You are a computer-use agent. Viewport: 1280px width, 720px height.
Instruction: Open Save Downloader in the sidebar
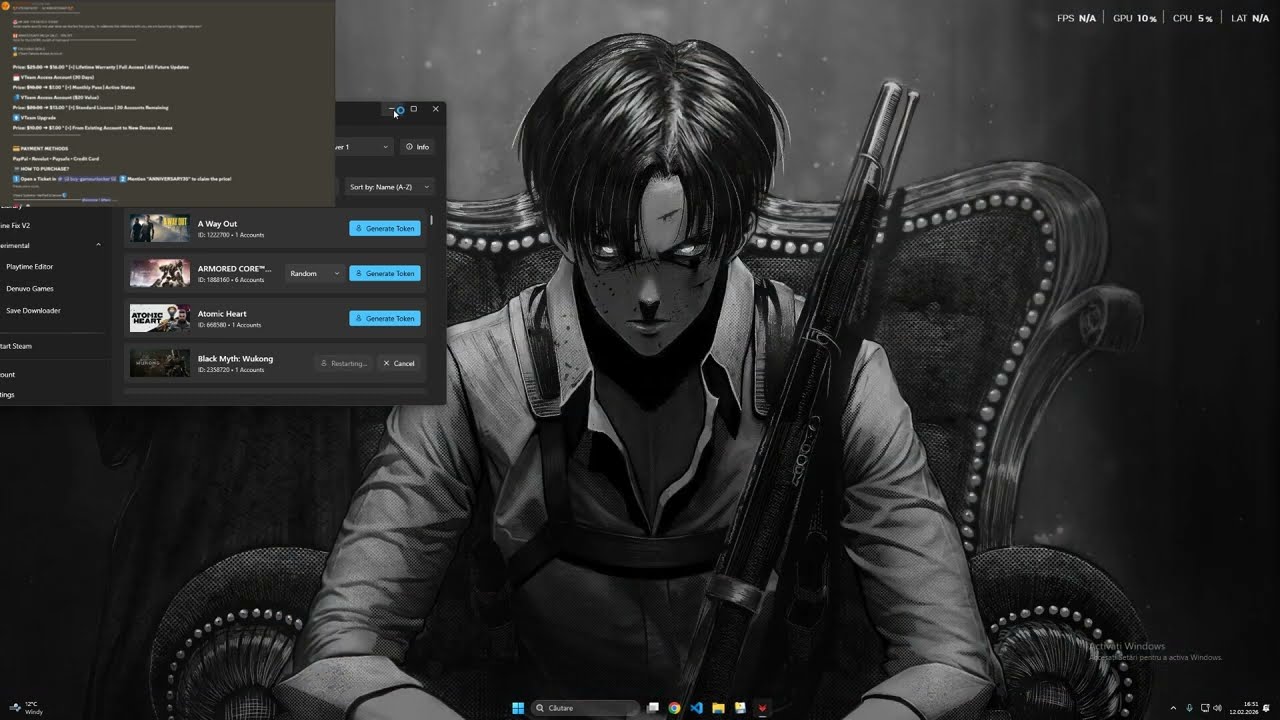click(33, 311)
